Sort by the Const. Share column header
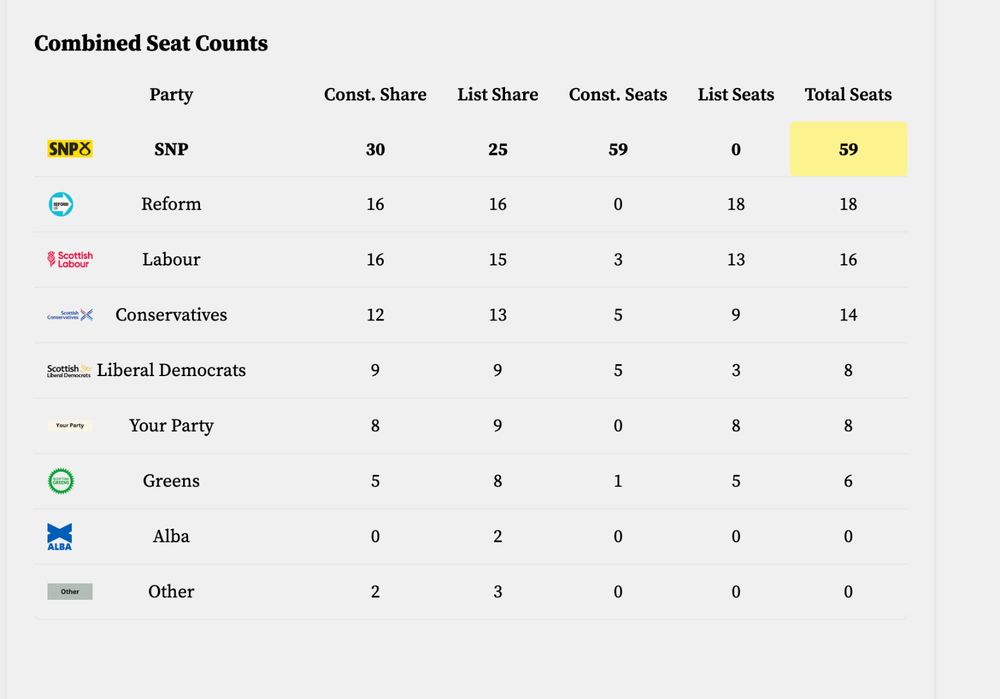 (375, 94)
